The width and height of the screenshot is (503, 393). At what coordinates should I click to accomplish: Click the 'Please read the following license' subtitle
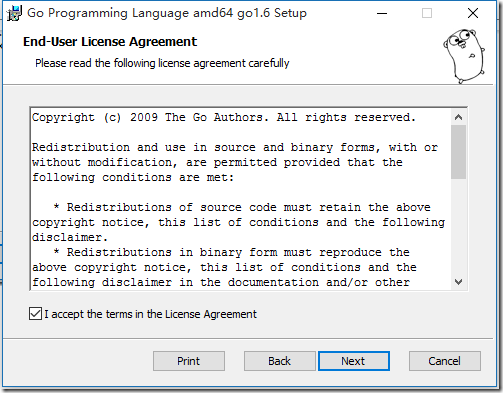pos(162,63)
